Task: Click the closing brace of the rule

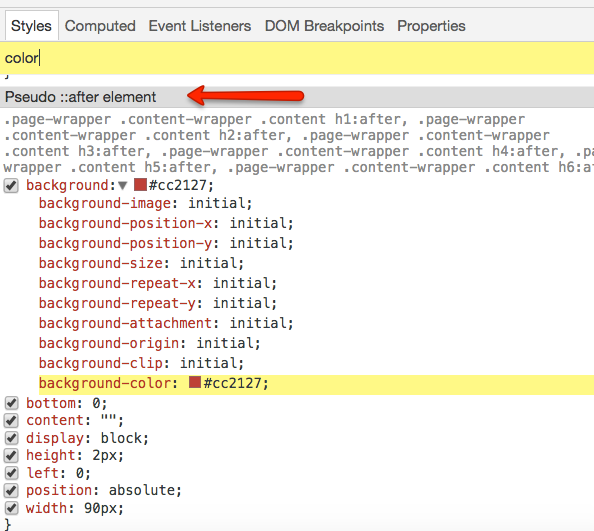Action: (8, 525)
